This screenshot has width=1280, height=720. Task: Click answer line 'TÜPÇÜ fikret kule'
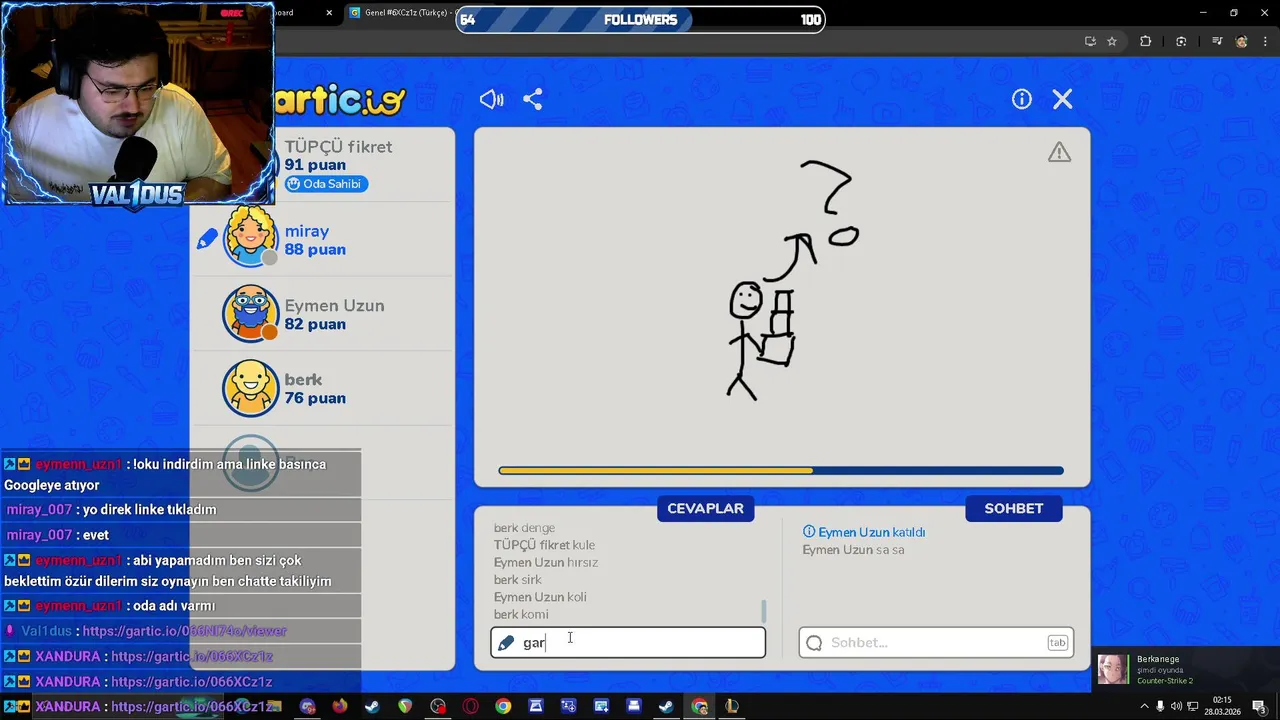(544, 545)
